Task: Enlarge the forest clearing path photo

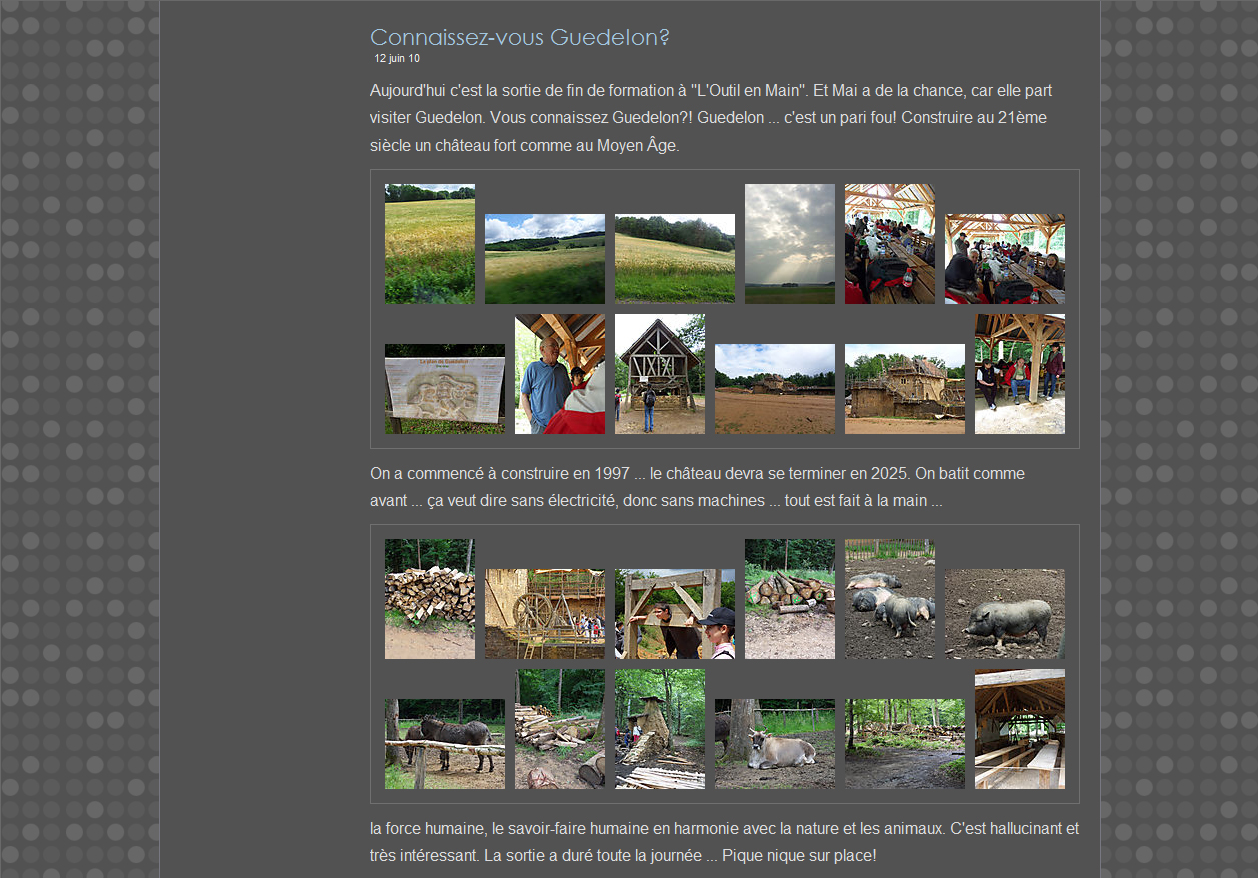Action: pyautogui.click(x=904, y=743)
